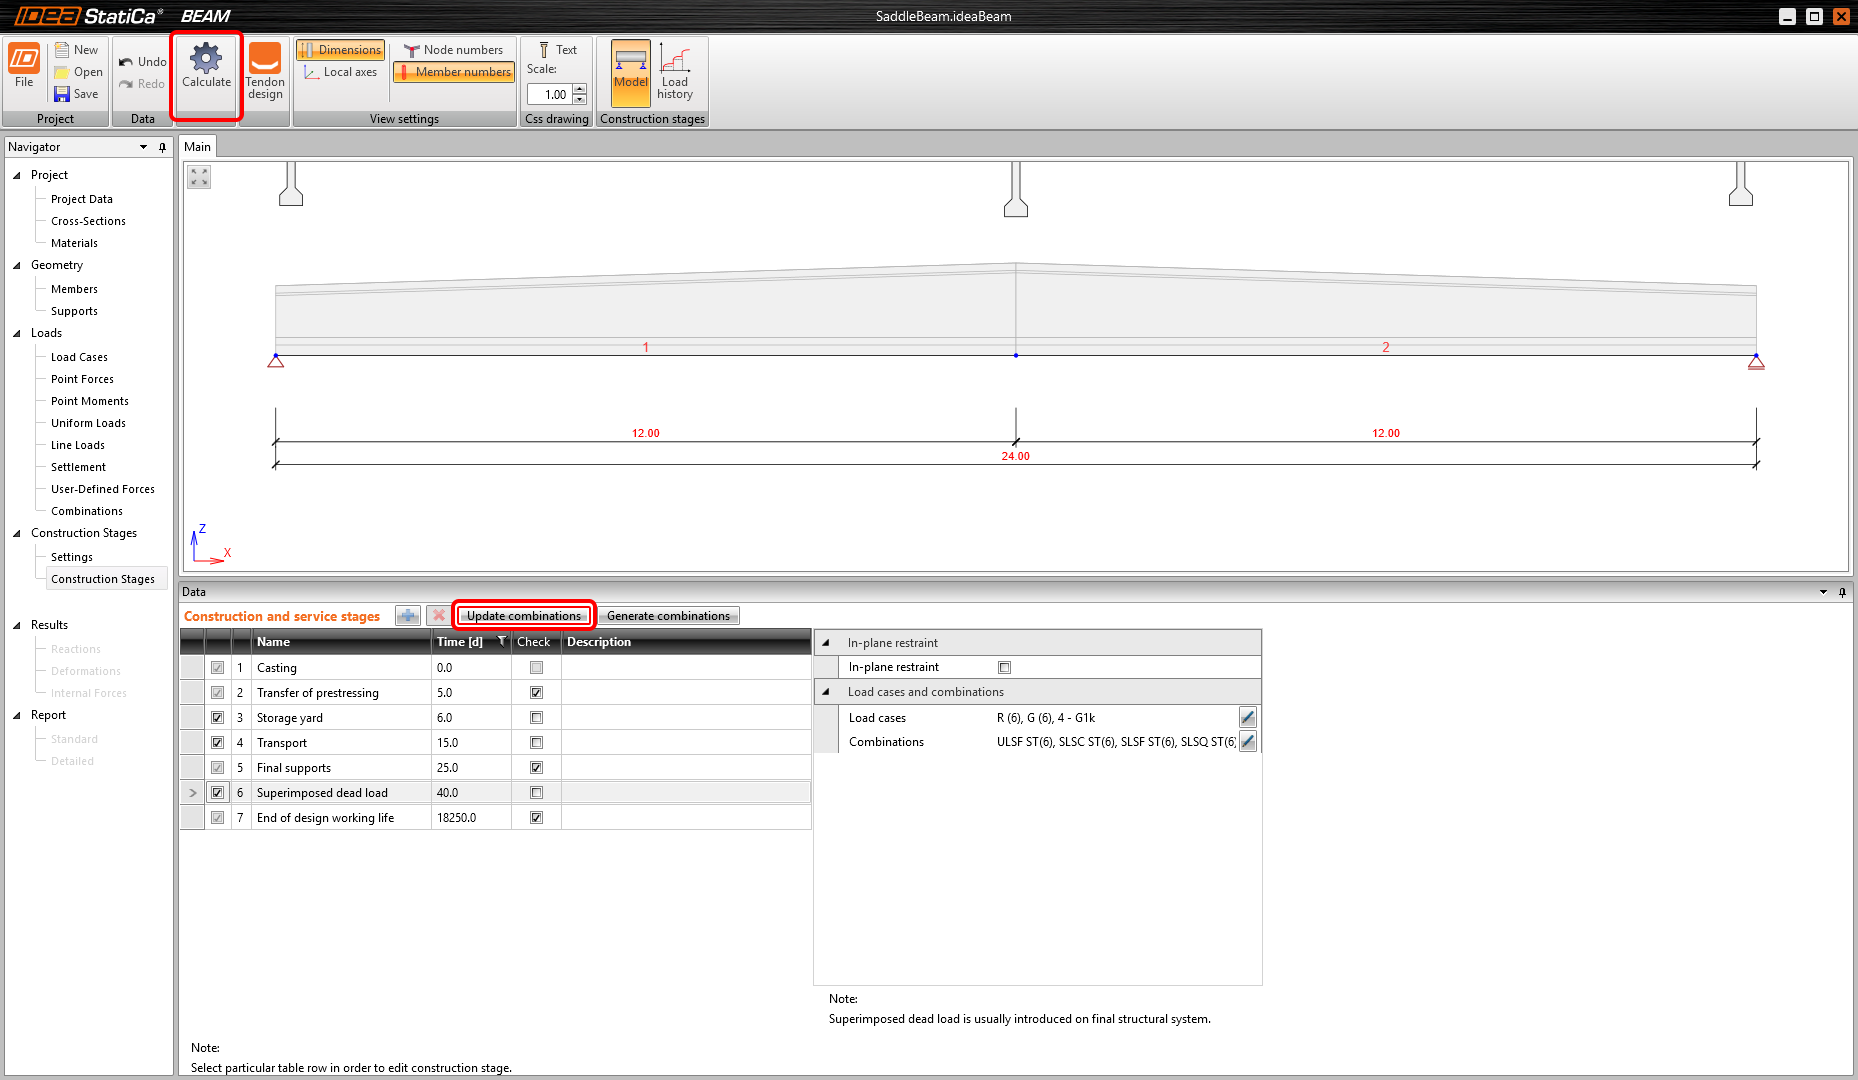The height and width of the screenshot is (1080, 1858).
Task: Uncheck the Transport stage row checkbox
Action: coord(217,743)
